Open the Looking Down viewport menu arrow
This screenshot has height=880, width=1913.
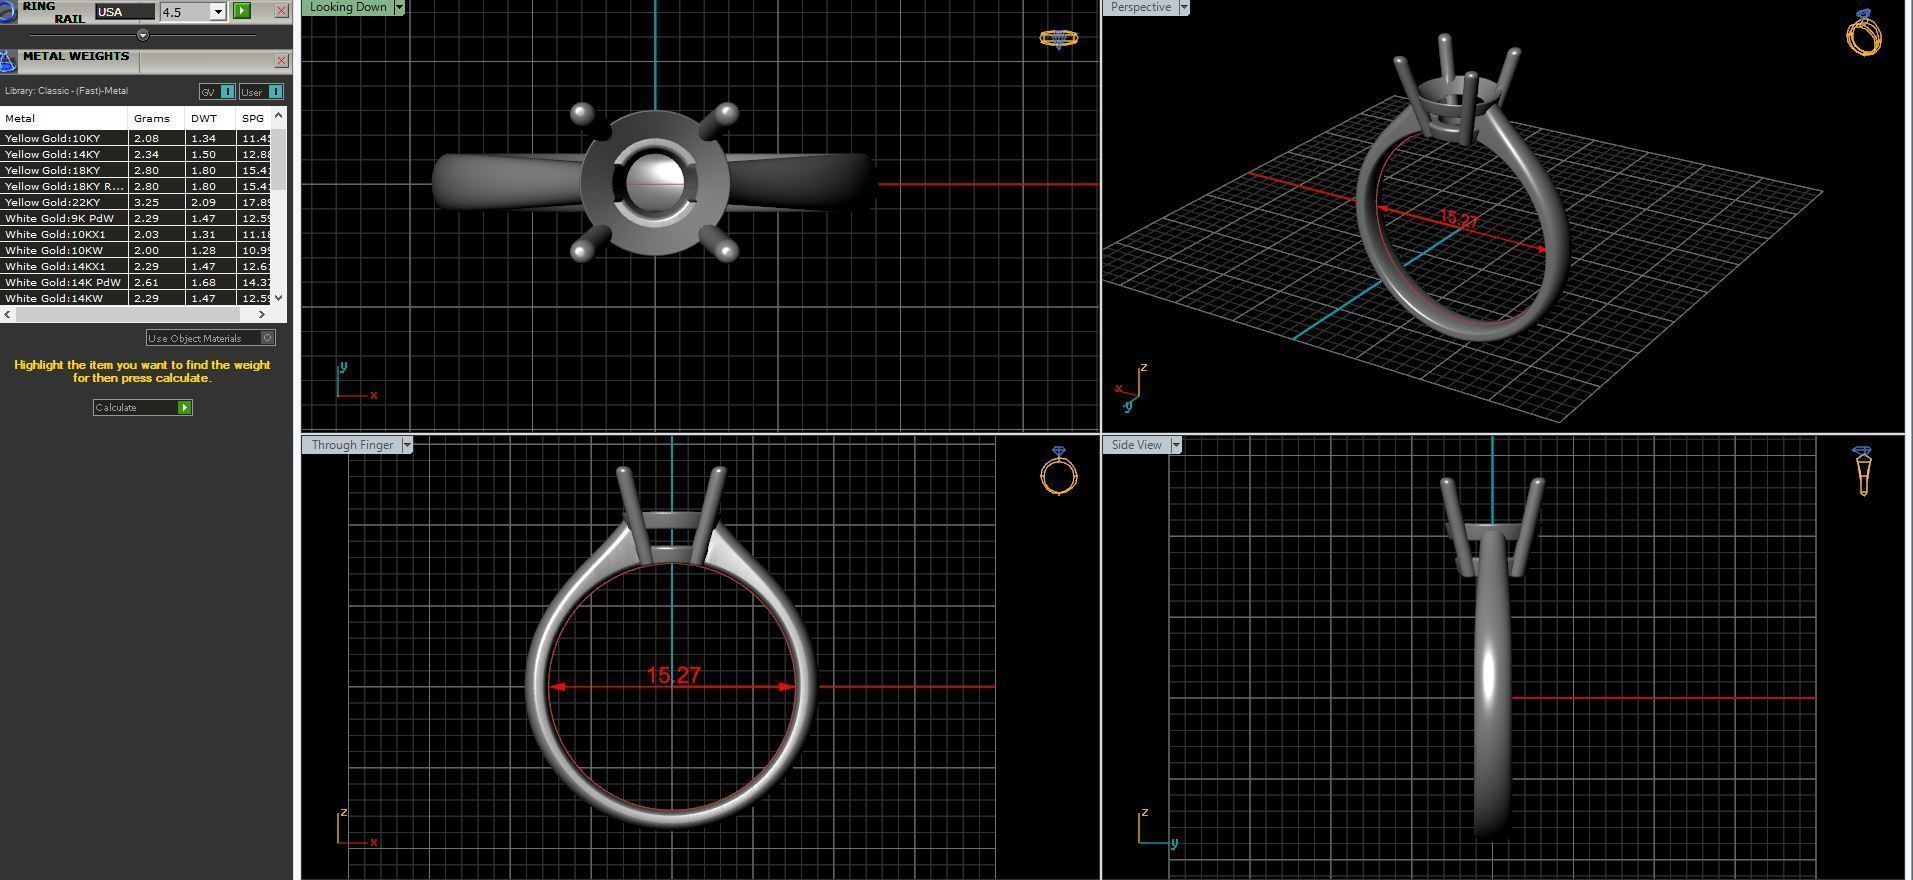click(x=399, y=7)
